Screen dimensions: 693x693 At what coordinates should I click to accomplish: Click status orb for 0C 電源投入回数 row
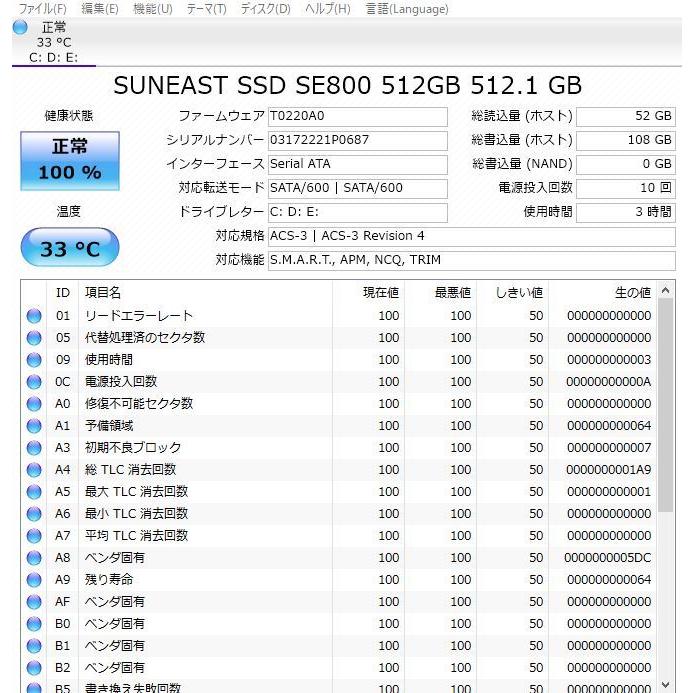point(34,381)
